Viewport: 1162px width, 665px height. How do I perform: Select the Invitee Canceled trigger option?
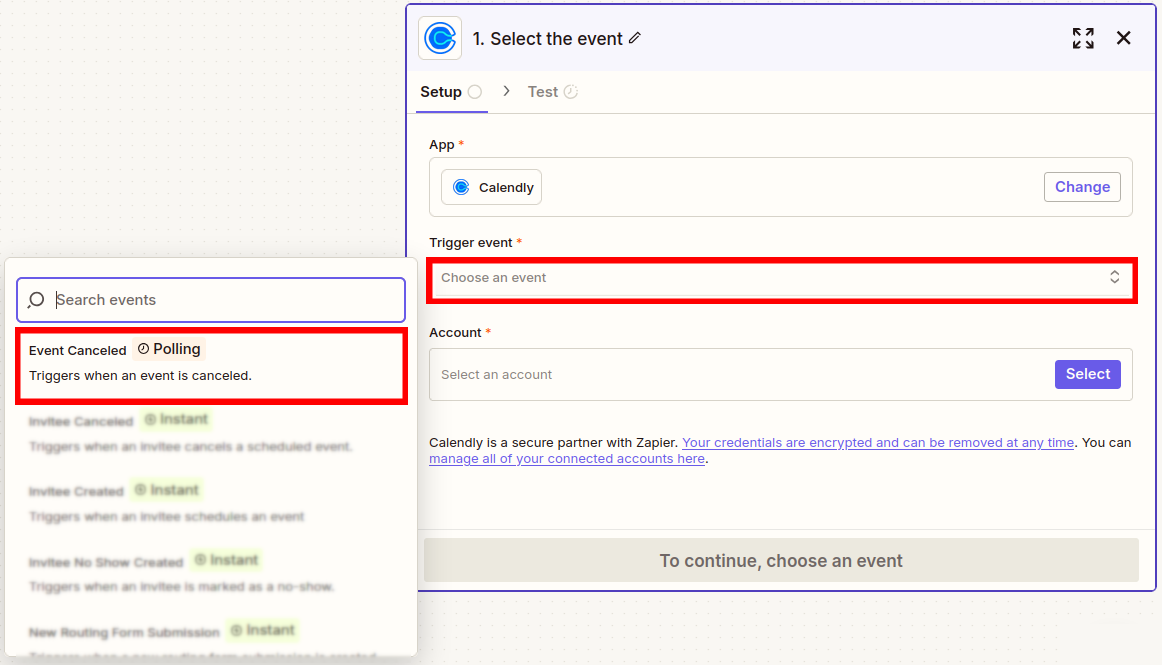(x=211, y=433)
